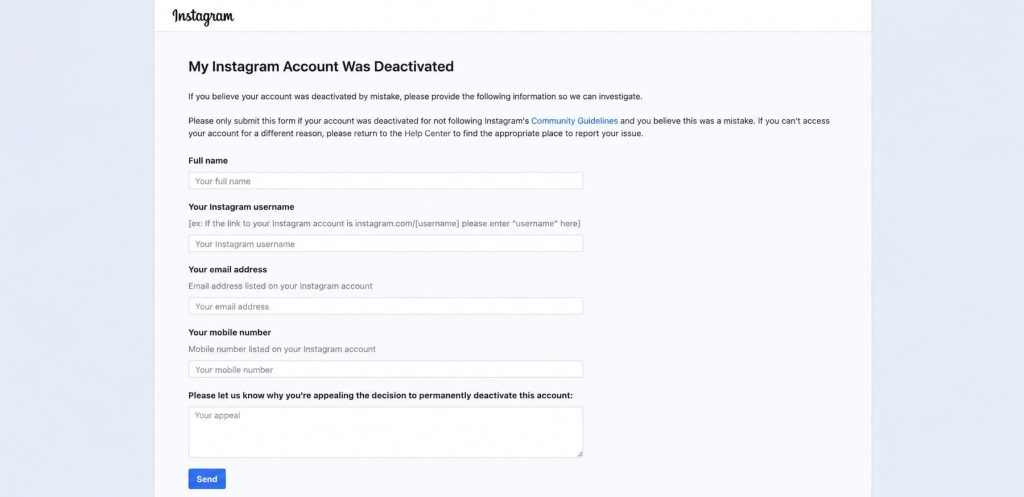Open the Community Guidelines link

[x=574, y=121]
